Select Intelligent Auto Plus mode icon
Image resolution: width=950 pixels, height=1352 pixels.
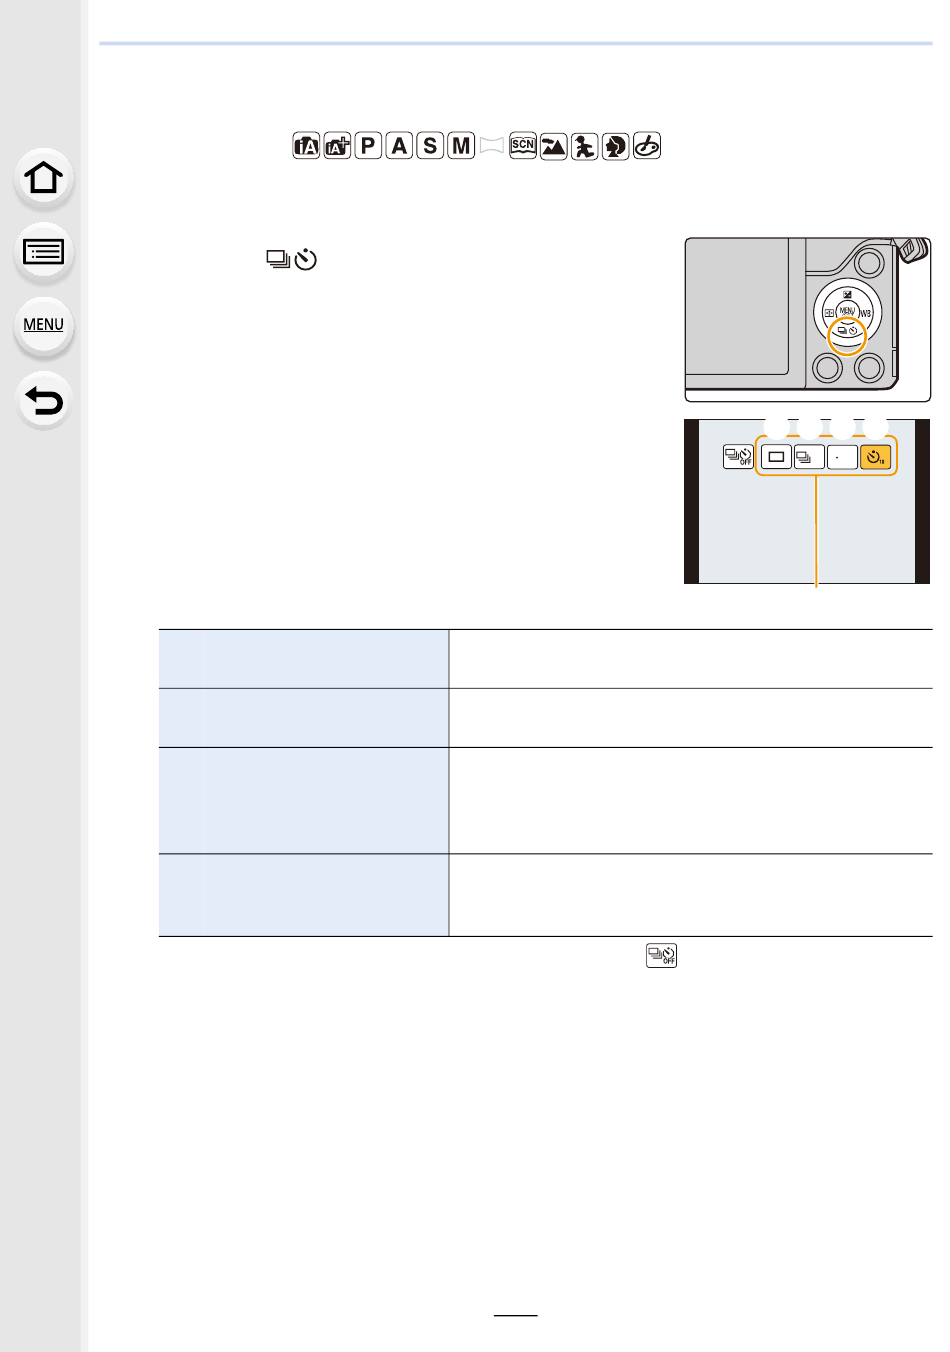point(337,146)
